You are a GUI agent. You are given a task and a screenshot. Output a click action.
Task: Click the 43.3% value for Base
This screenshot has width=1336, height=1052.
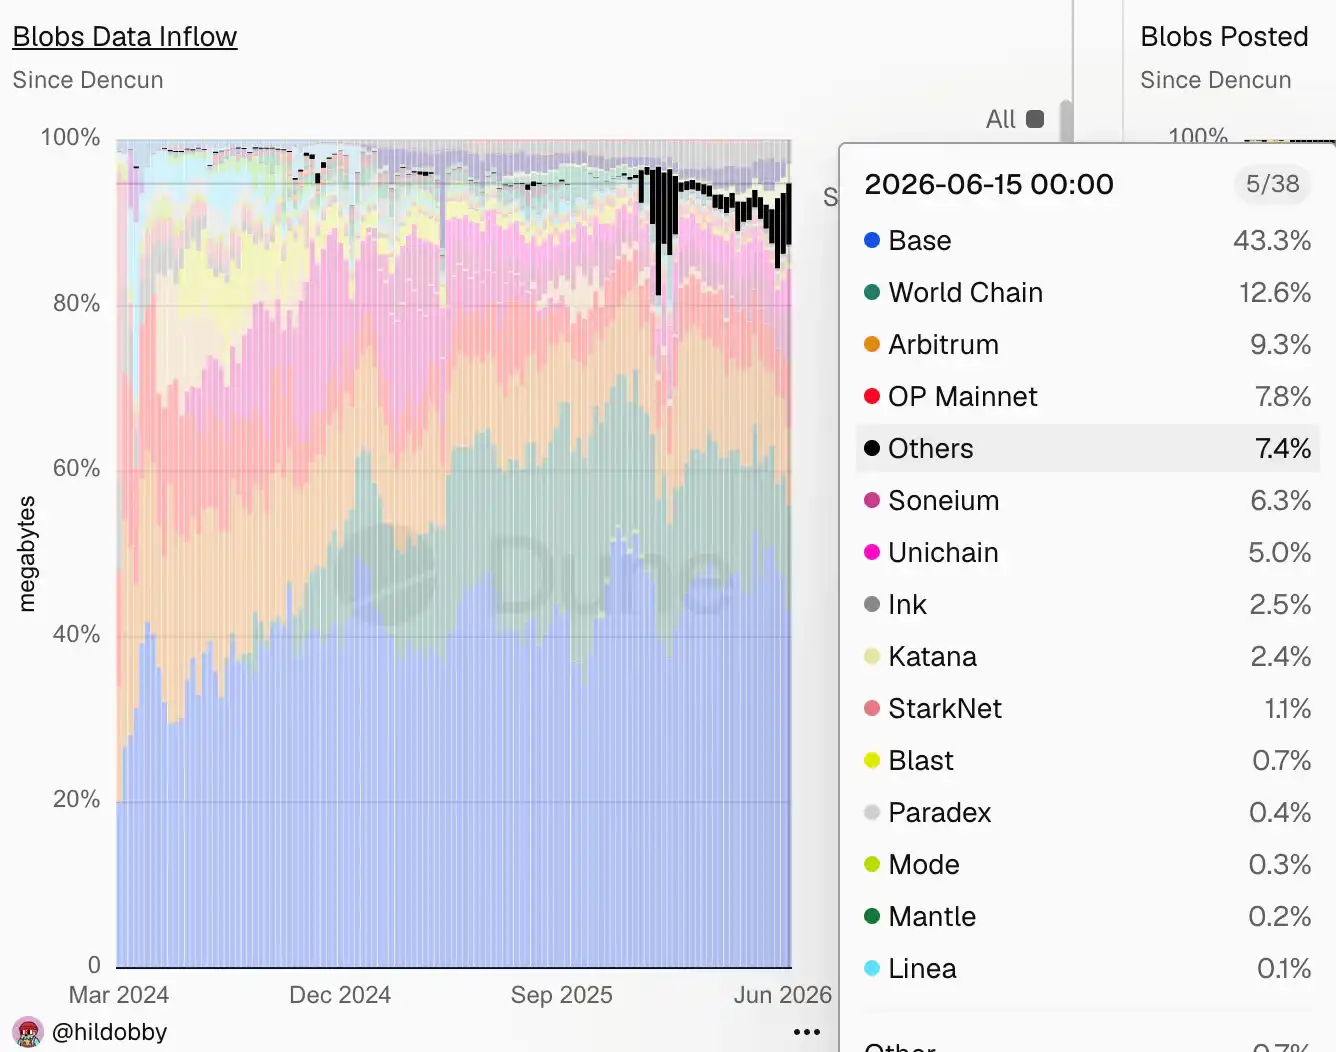[x=1272, y=240]
